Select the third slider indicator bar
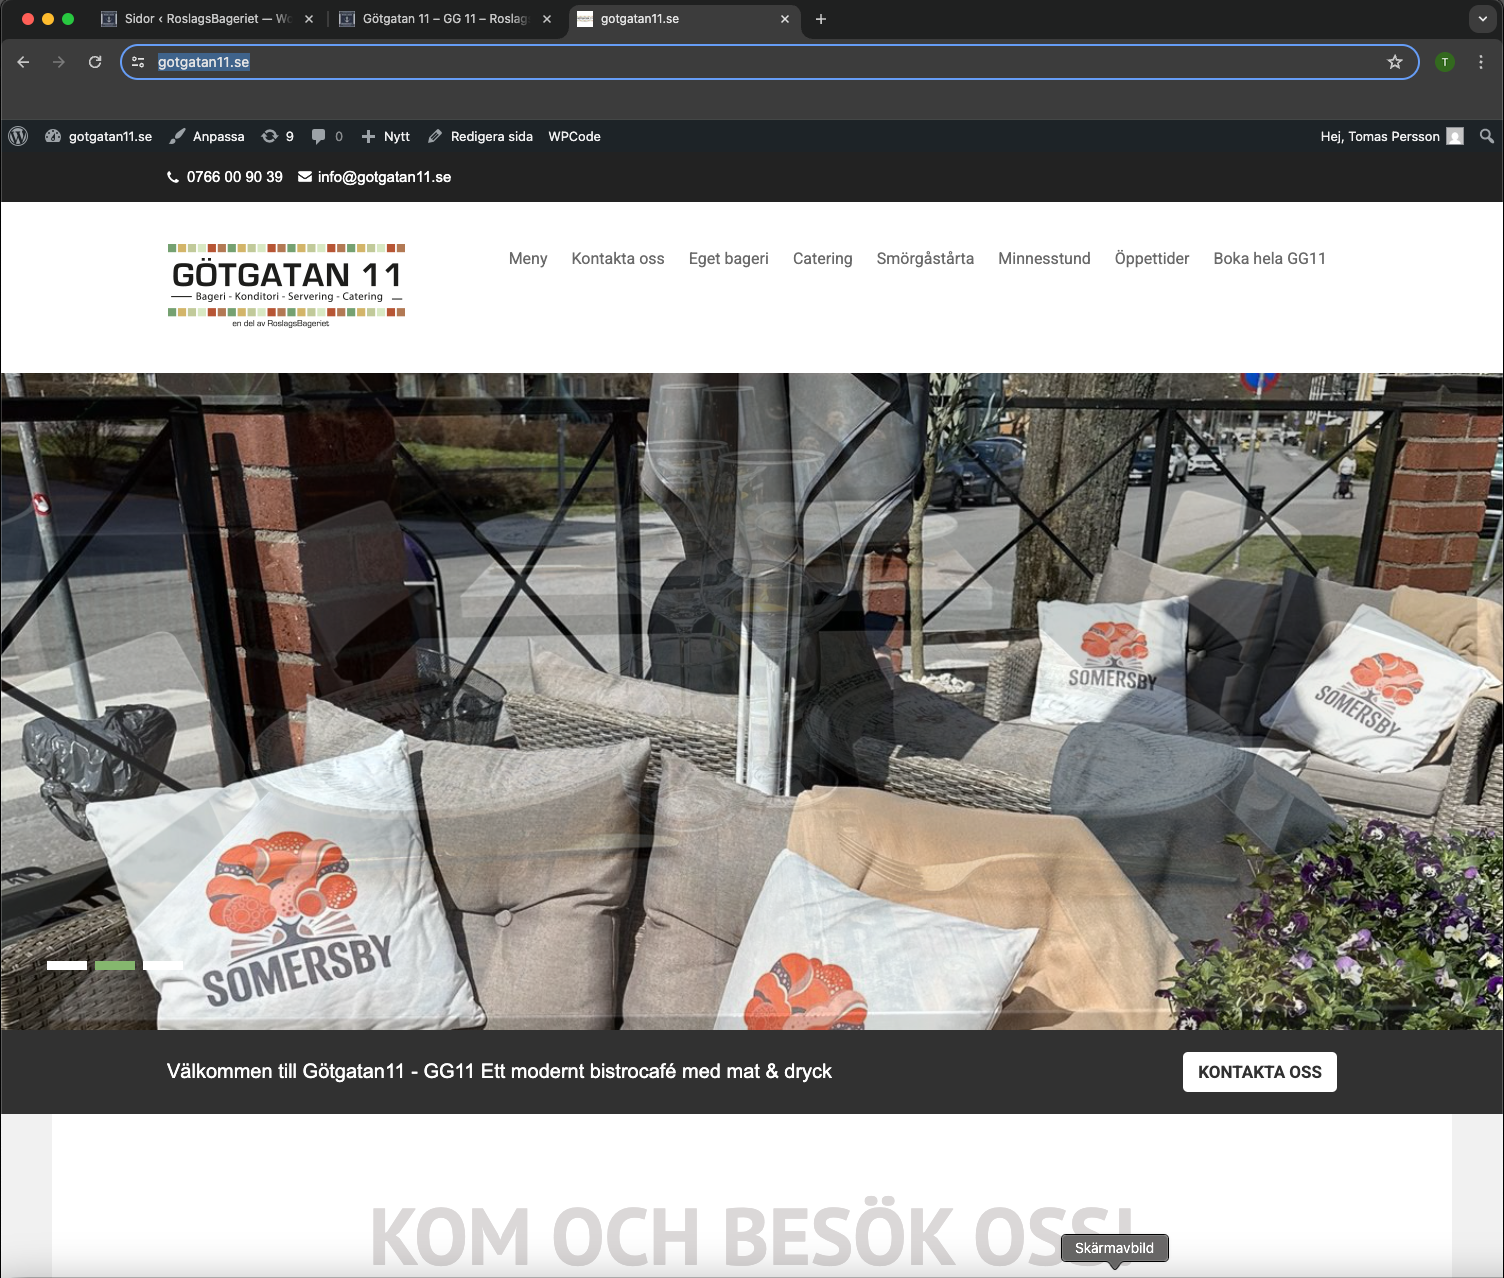This screenshot has height=1278, width=1504. tap(163, 965)
